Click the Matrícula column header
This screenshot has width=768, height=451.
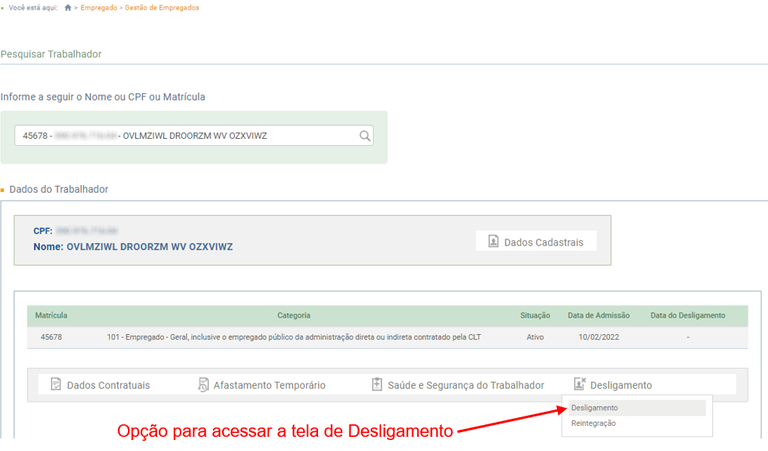pyautogui.click(x=51, y=315)
